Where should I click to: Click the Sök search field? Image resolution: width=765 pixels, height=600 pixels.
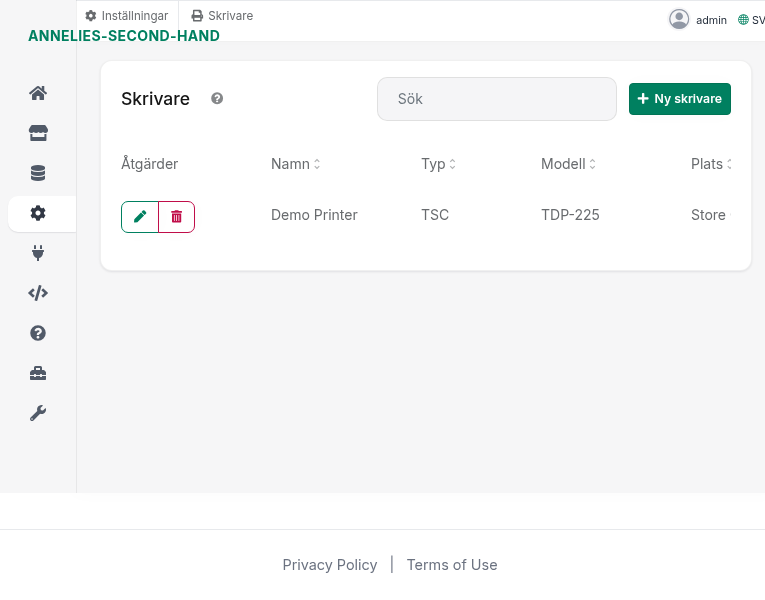tap(496, 99)
